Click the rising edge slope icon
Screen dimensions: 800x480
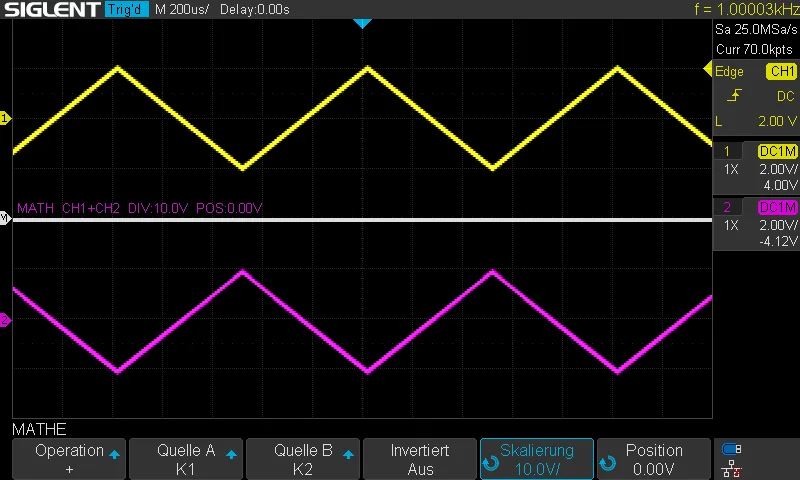[x=734, y=95]
